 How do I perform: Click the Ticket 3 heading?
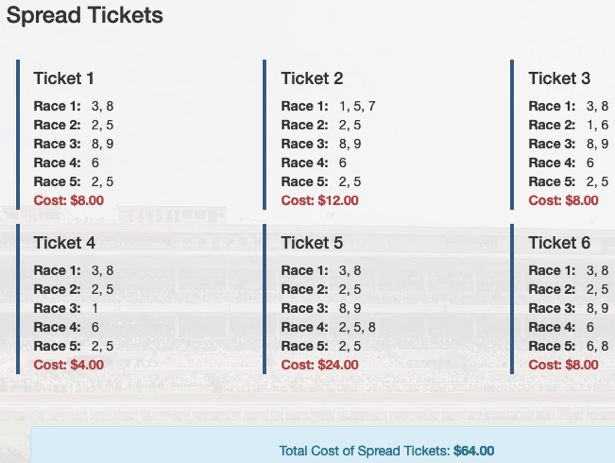(559, 78)
